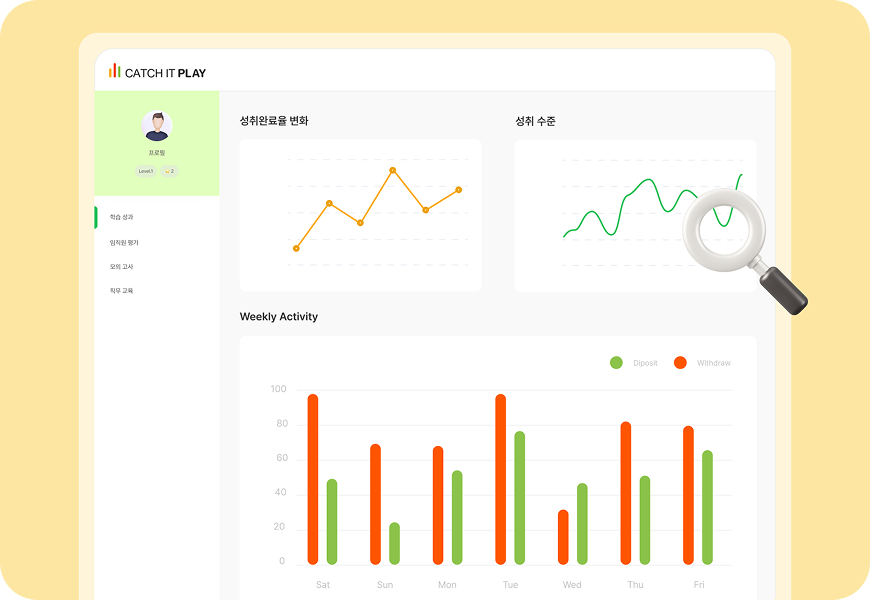Click the orange Withdraw bar for Wed
870x600 pixels.
click(563, 537)
